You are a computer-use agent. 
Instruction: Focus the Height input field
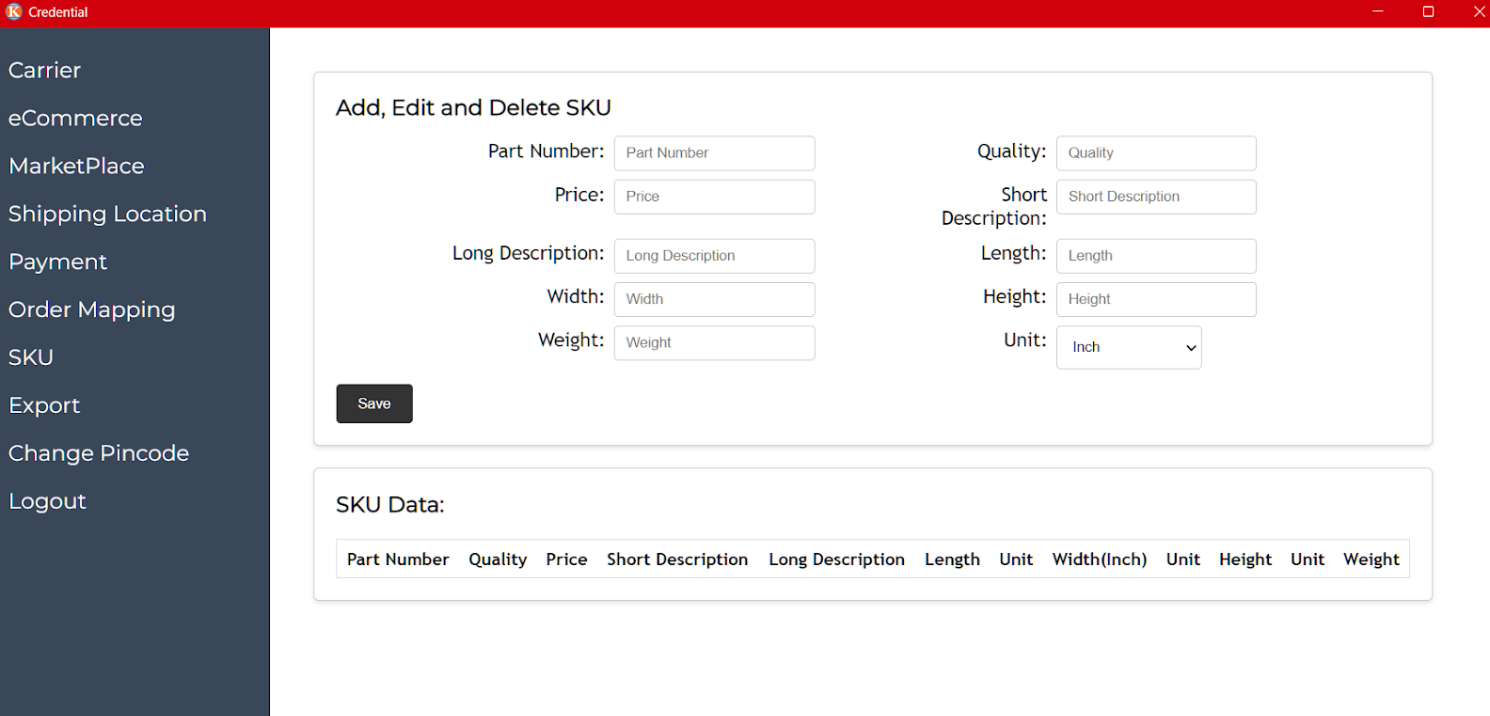[x=1156, y=299]
